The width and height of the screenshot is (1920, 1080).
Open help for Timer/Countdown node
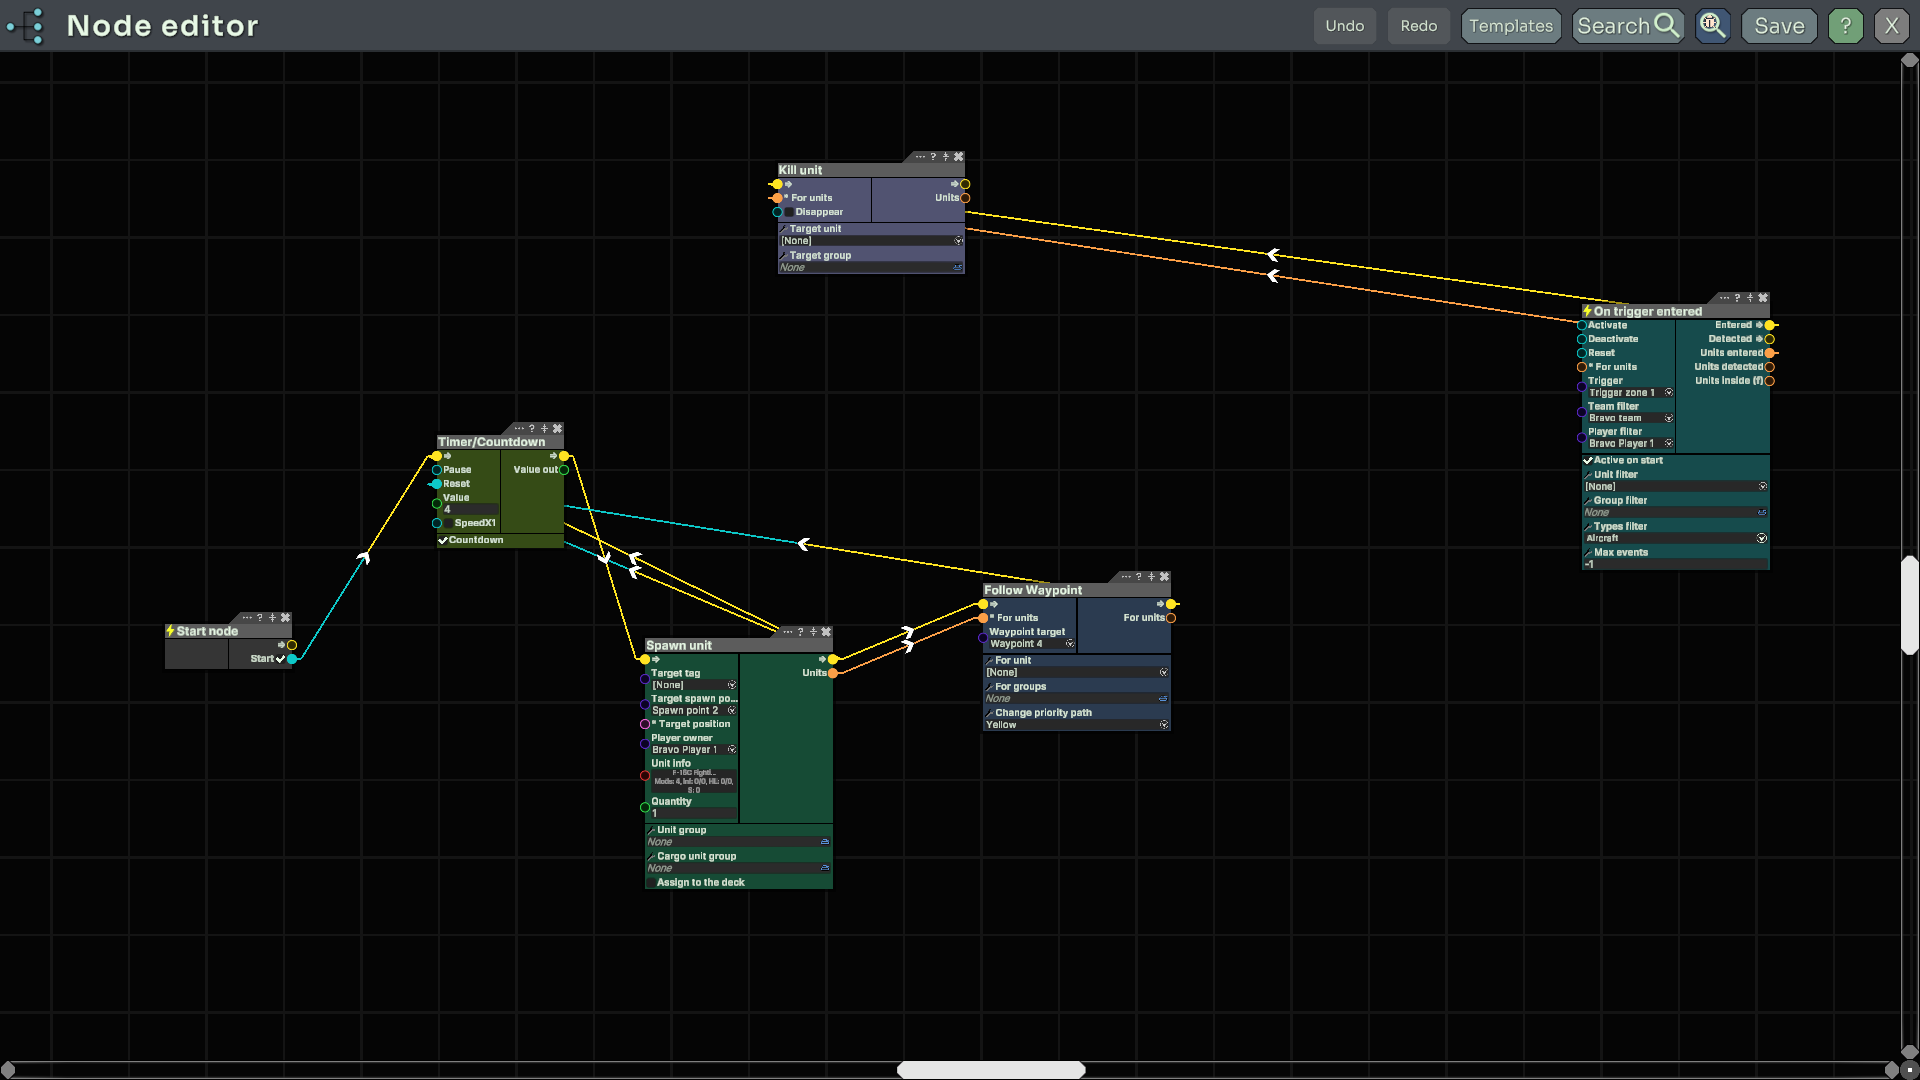click(532, 429)
